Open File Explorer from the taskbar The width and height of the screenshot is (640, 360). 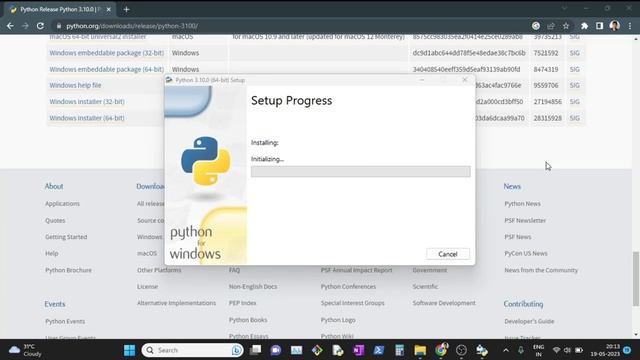click(420, 350)
